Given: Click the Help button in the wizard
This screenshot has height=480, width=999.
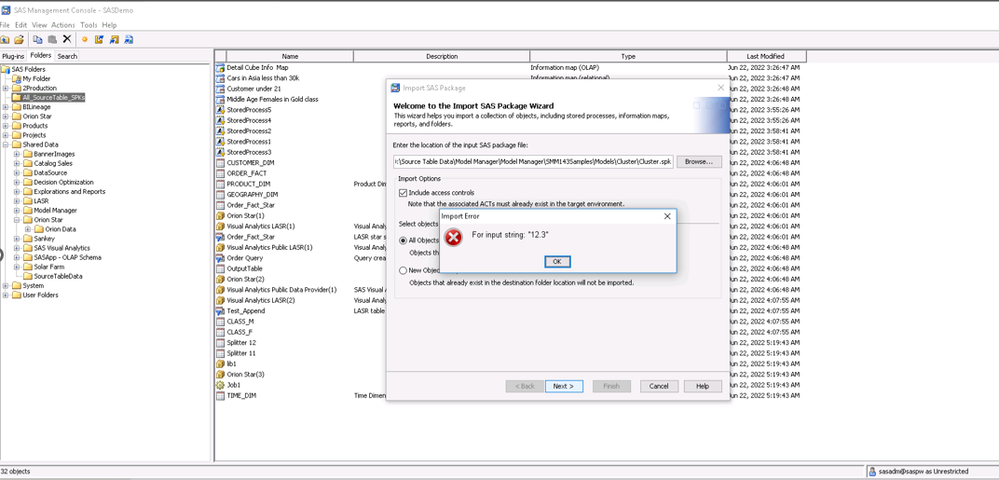Looking at the screenshot, I should point(703,386).
